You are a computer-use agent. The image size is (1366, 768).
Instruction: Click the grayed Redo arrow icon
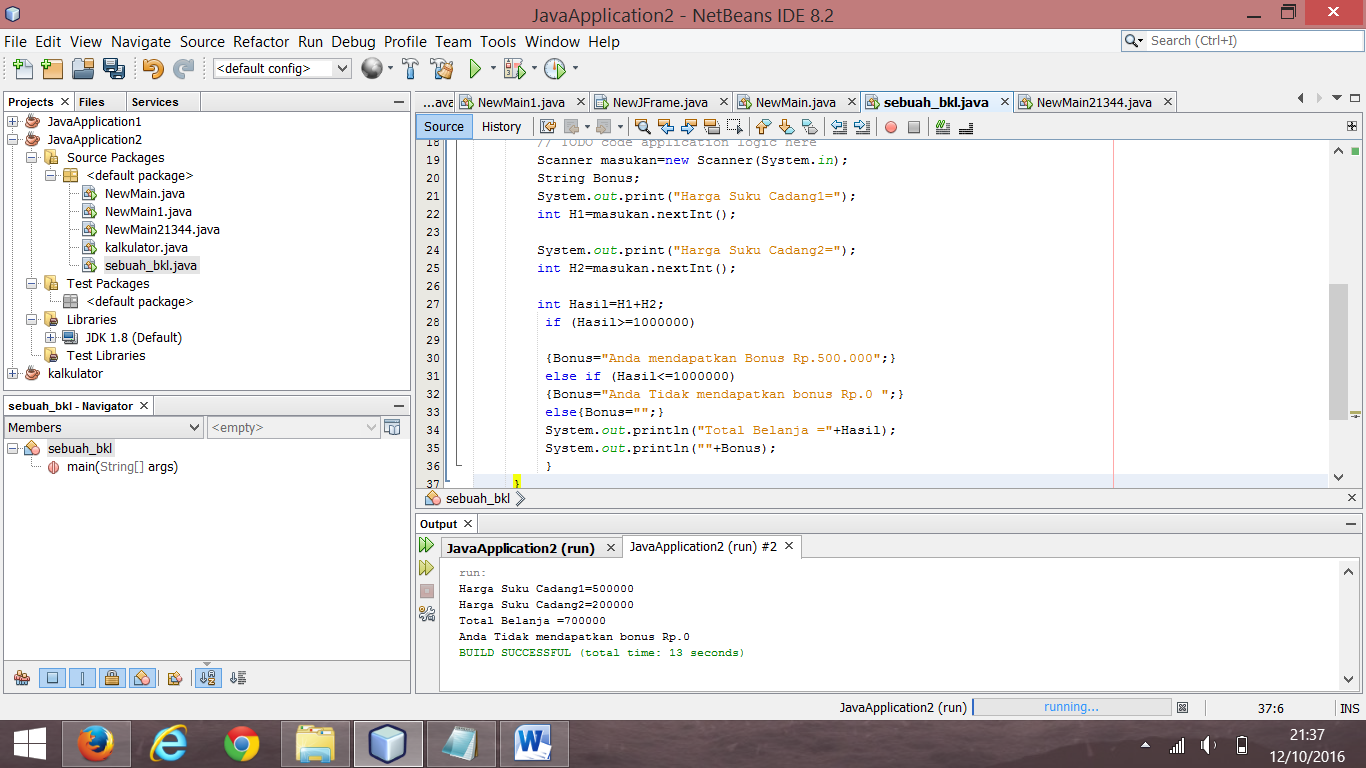pos(183,69)
